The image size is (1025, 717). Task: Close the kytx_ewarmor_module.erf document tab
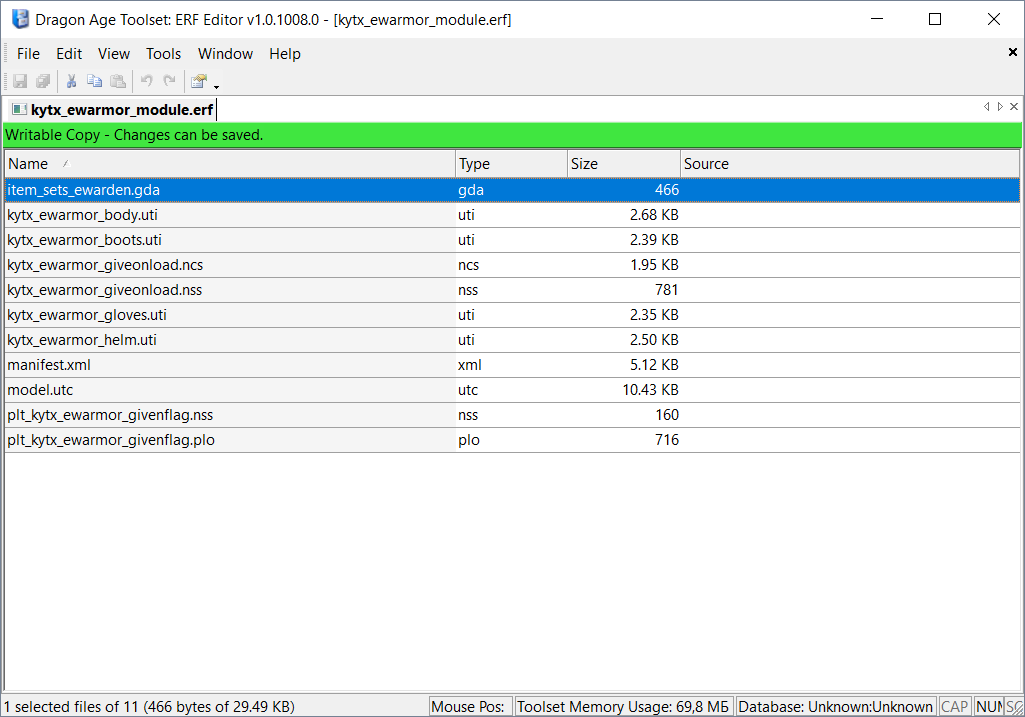click(1014, 107)
